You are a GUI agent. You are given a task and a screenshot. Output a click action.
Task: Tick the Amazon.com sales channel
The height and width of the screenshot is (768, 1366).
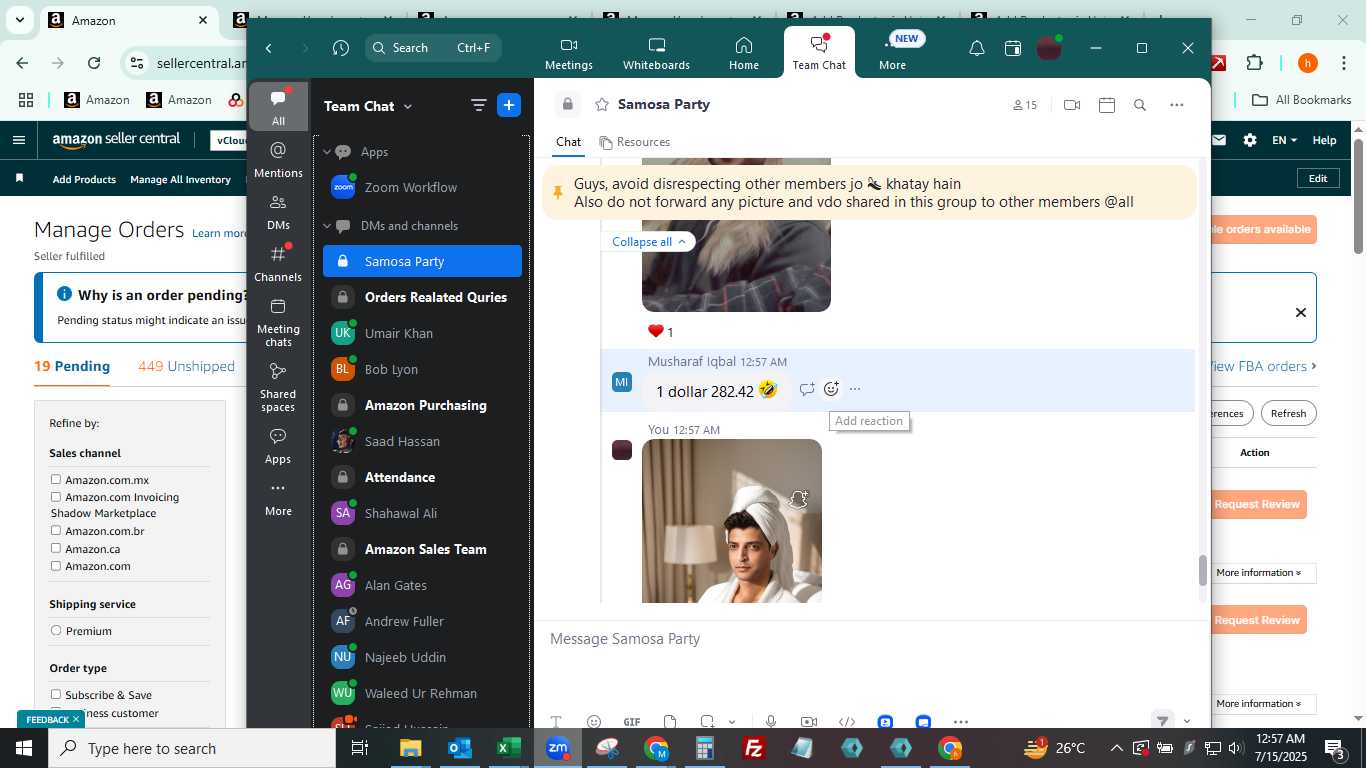[56, 566]
